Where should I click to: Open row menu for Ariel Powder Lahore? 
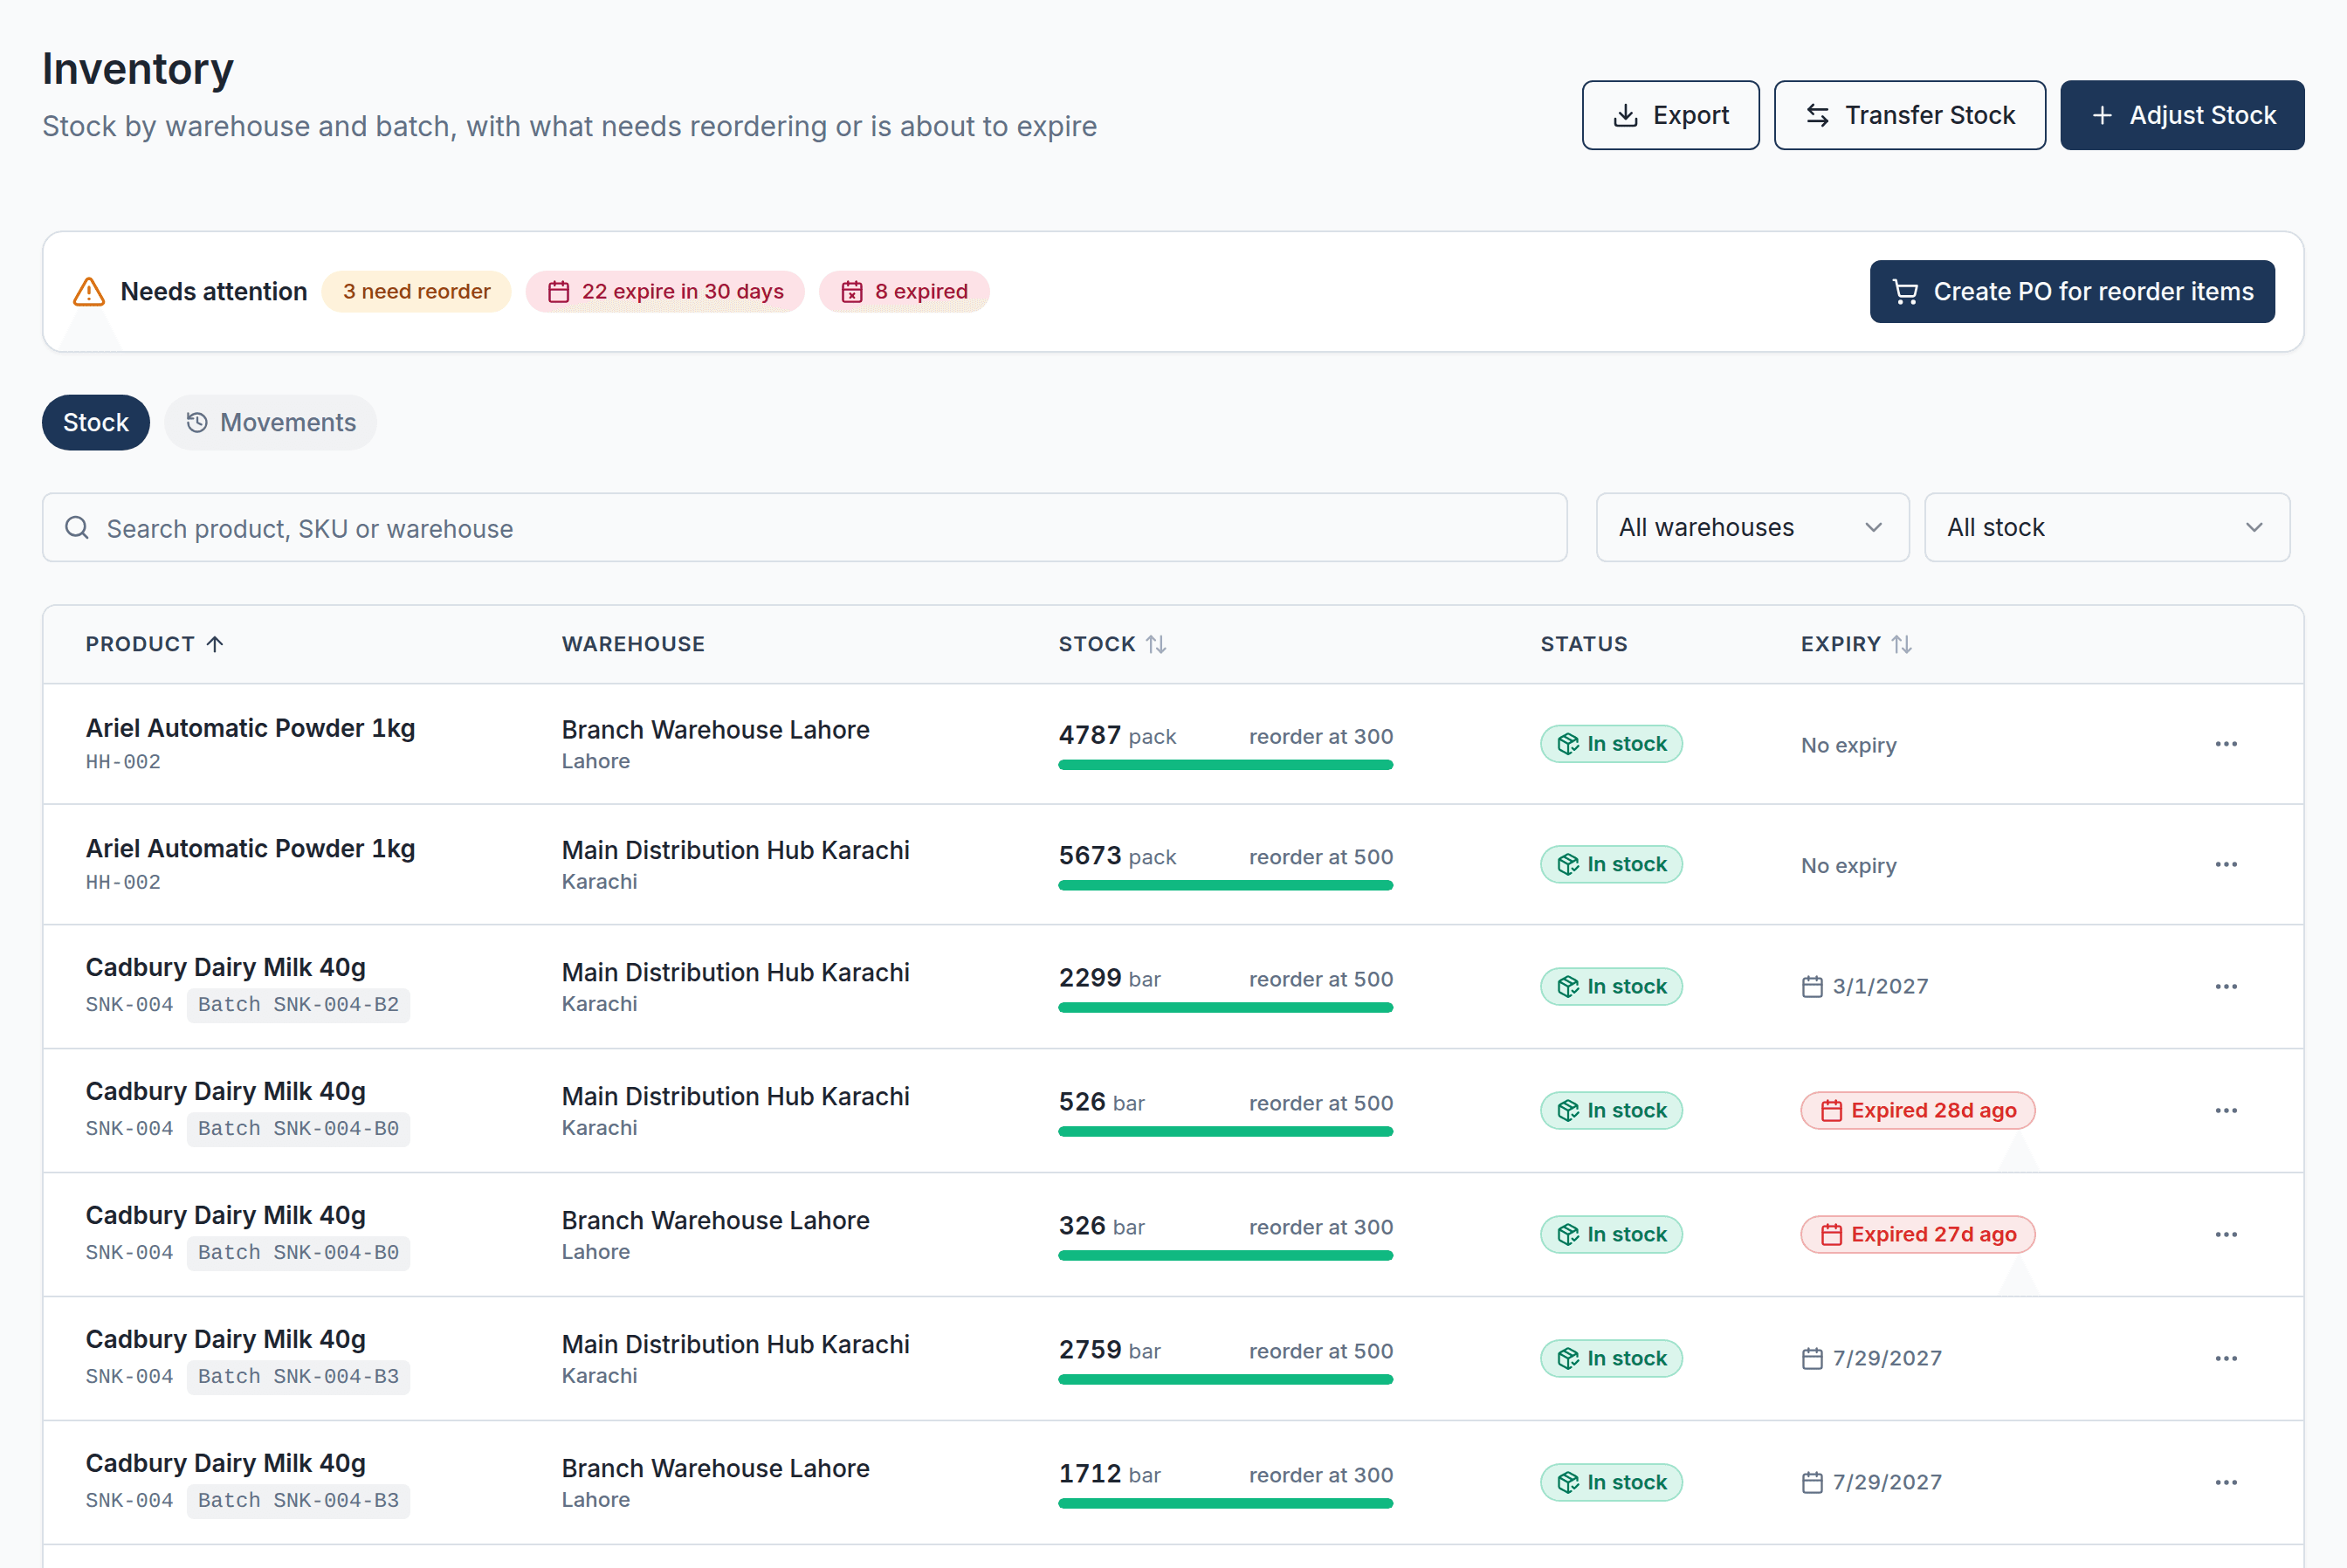click(2225, 744)
